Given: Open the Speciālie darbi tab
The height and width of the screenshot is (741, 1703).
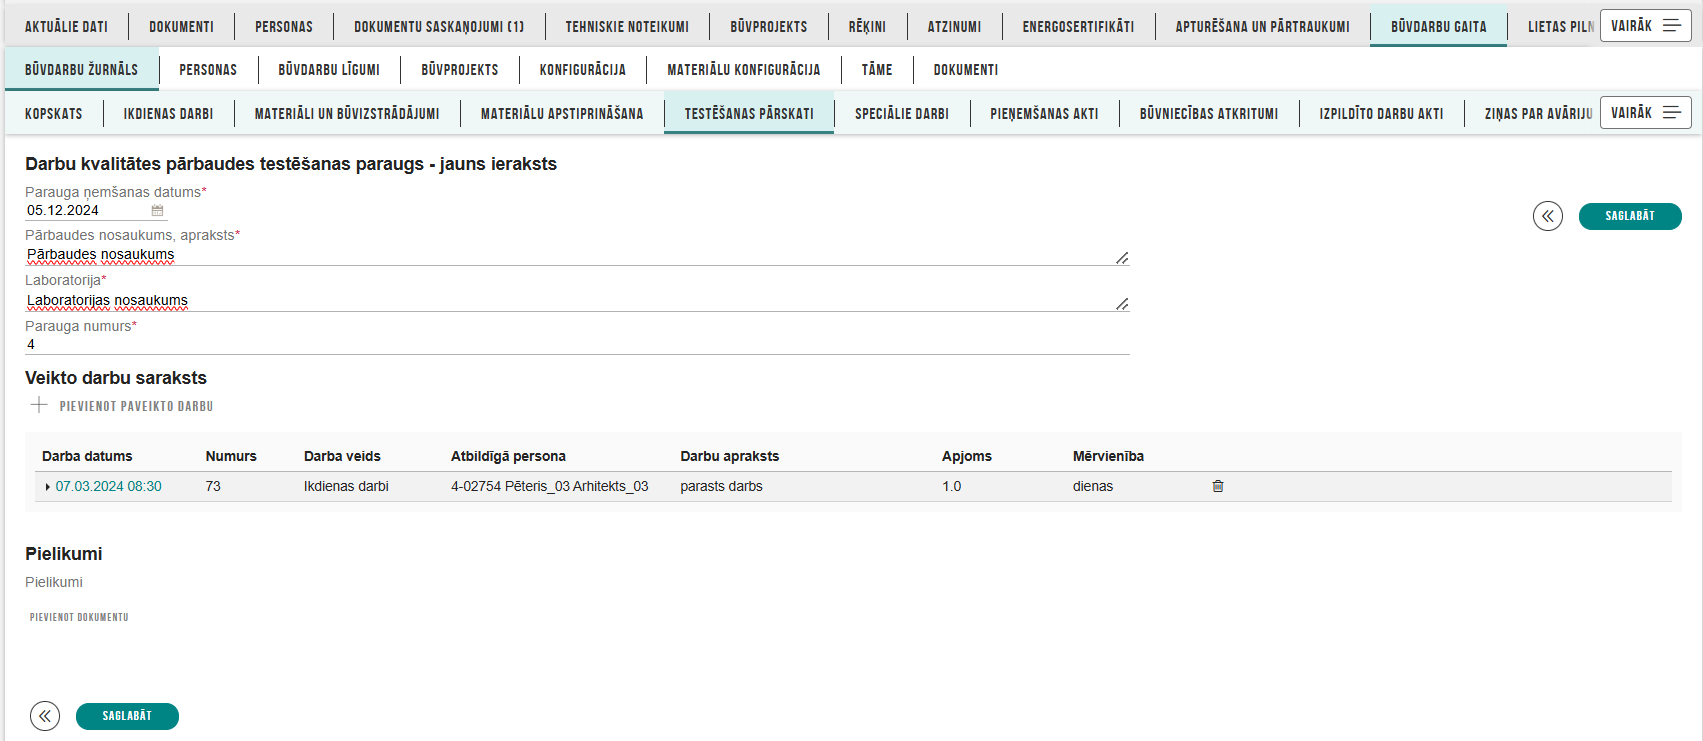Looking at the screenshot, I should (x=902, y=114).
